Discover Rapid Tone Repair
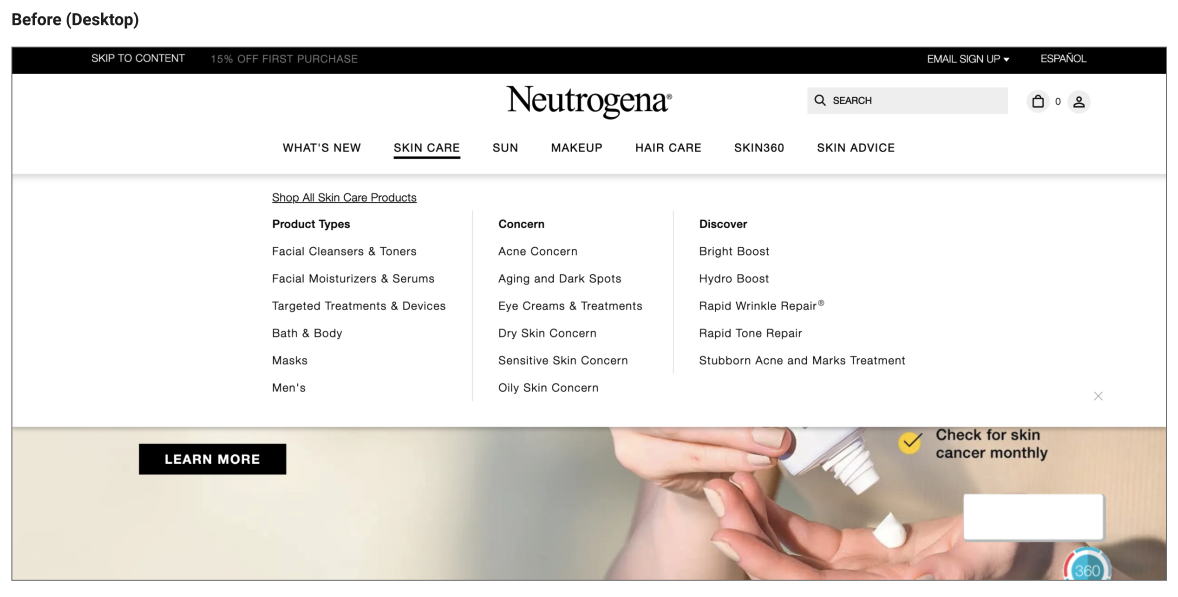The width and height of the screenshot is (1178, 597). click(x=751, y=333)
